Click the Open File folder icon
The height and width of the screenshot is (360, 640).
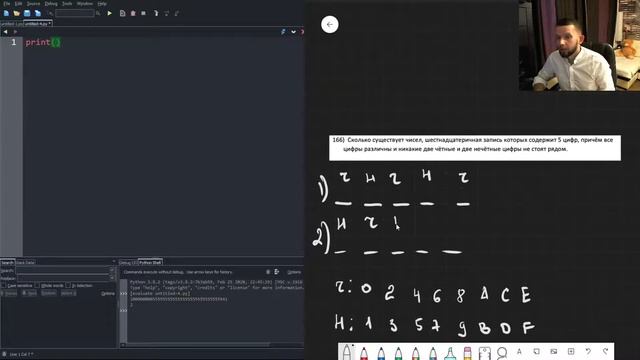tap(16, 13)
